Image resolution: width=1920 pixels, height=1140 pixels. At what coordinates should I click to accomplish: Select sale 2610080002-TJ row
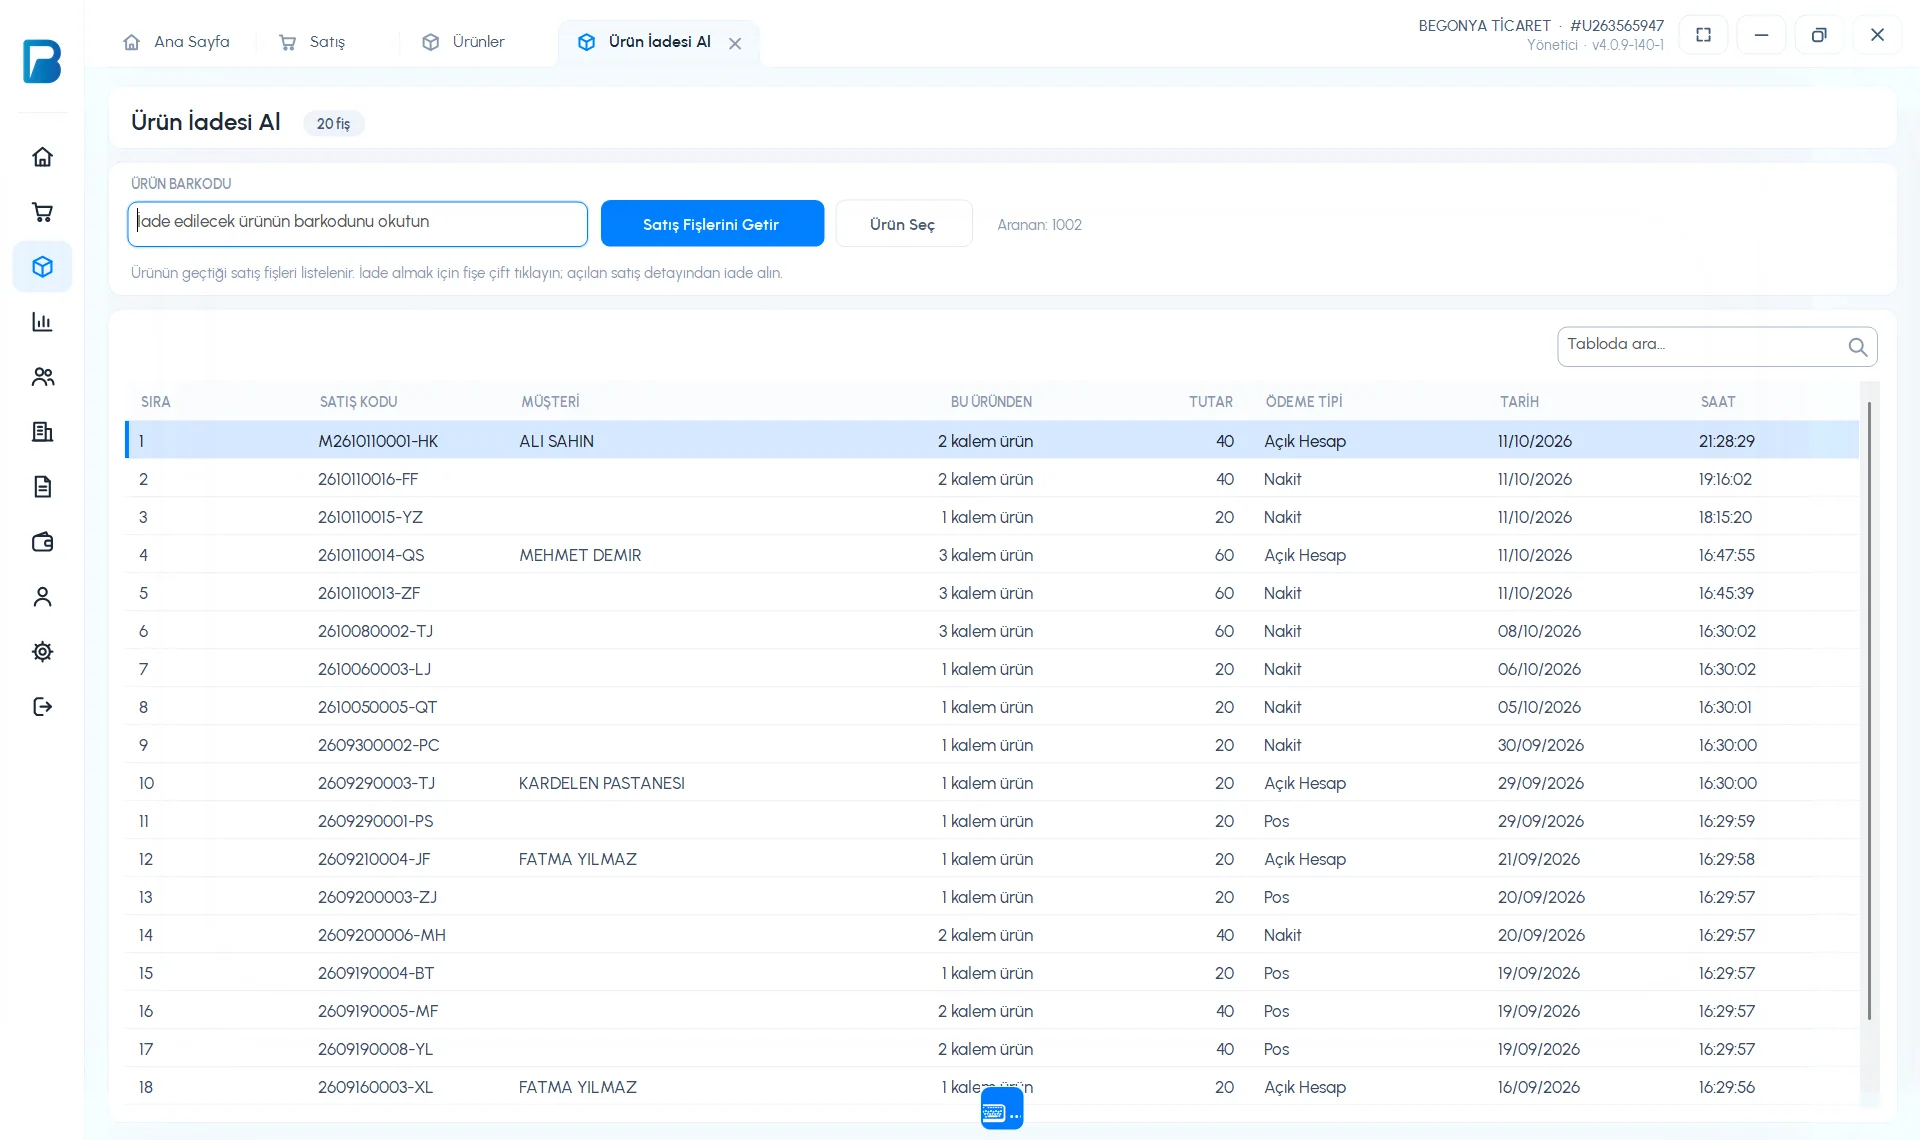click(x=992, y=631)
